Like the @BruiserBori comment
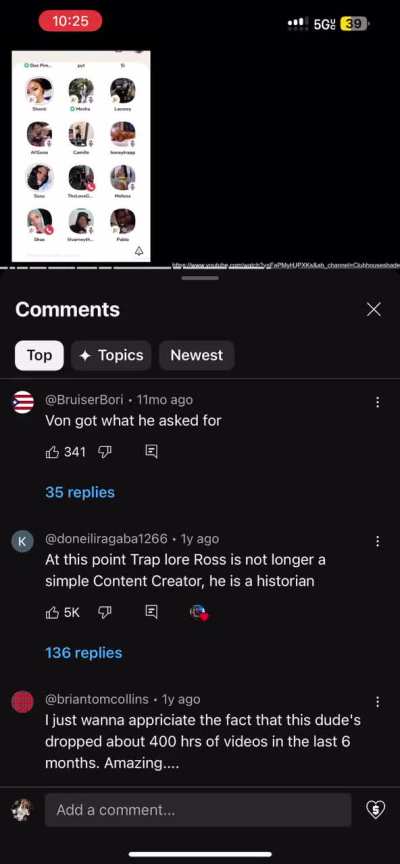400x864 pixels. (x=53, y=452)
